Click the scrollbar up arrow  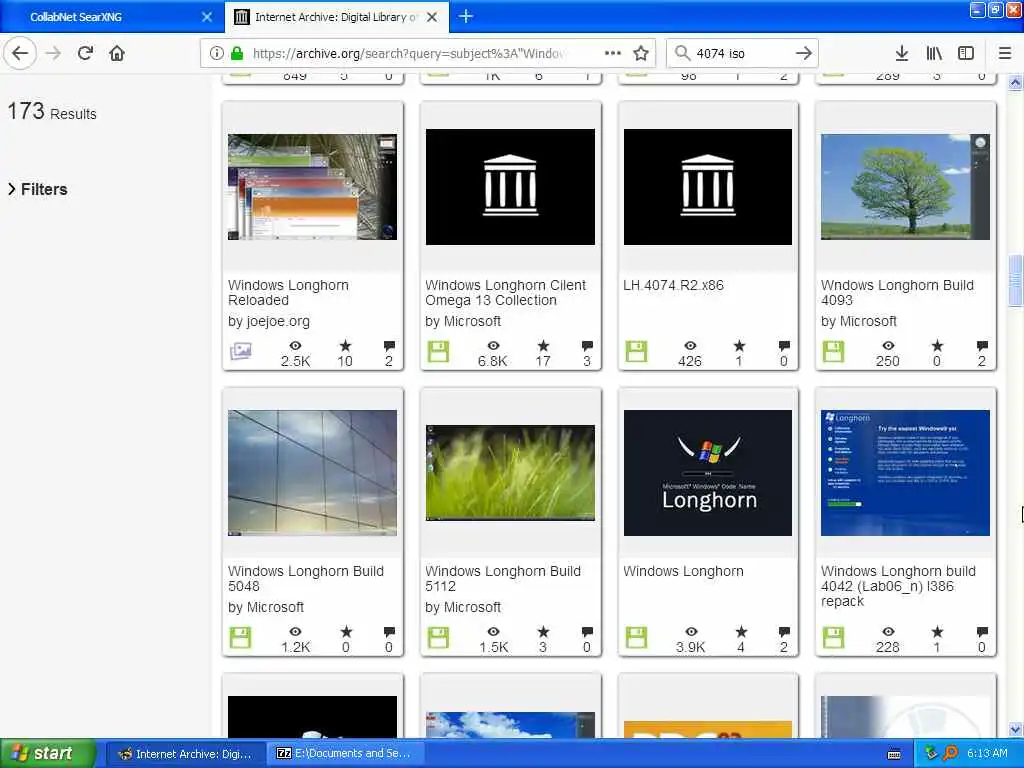tap(1015, 82)
